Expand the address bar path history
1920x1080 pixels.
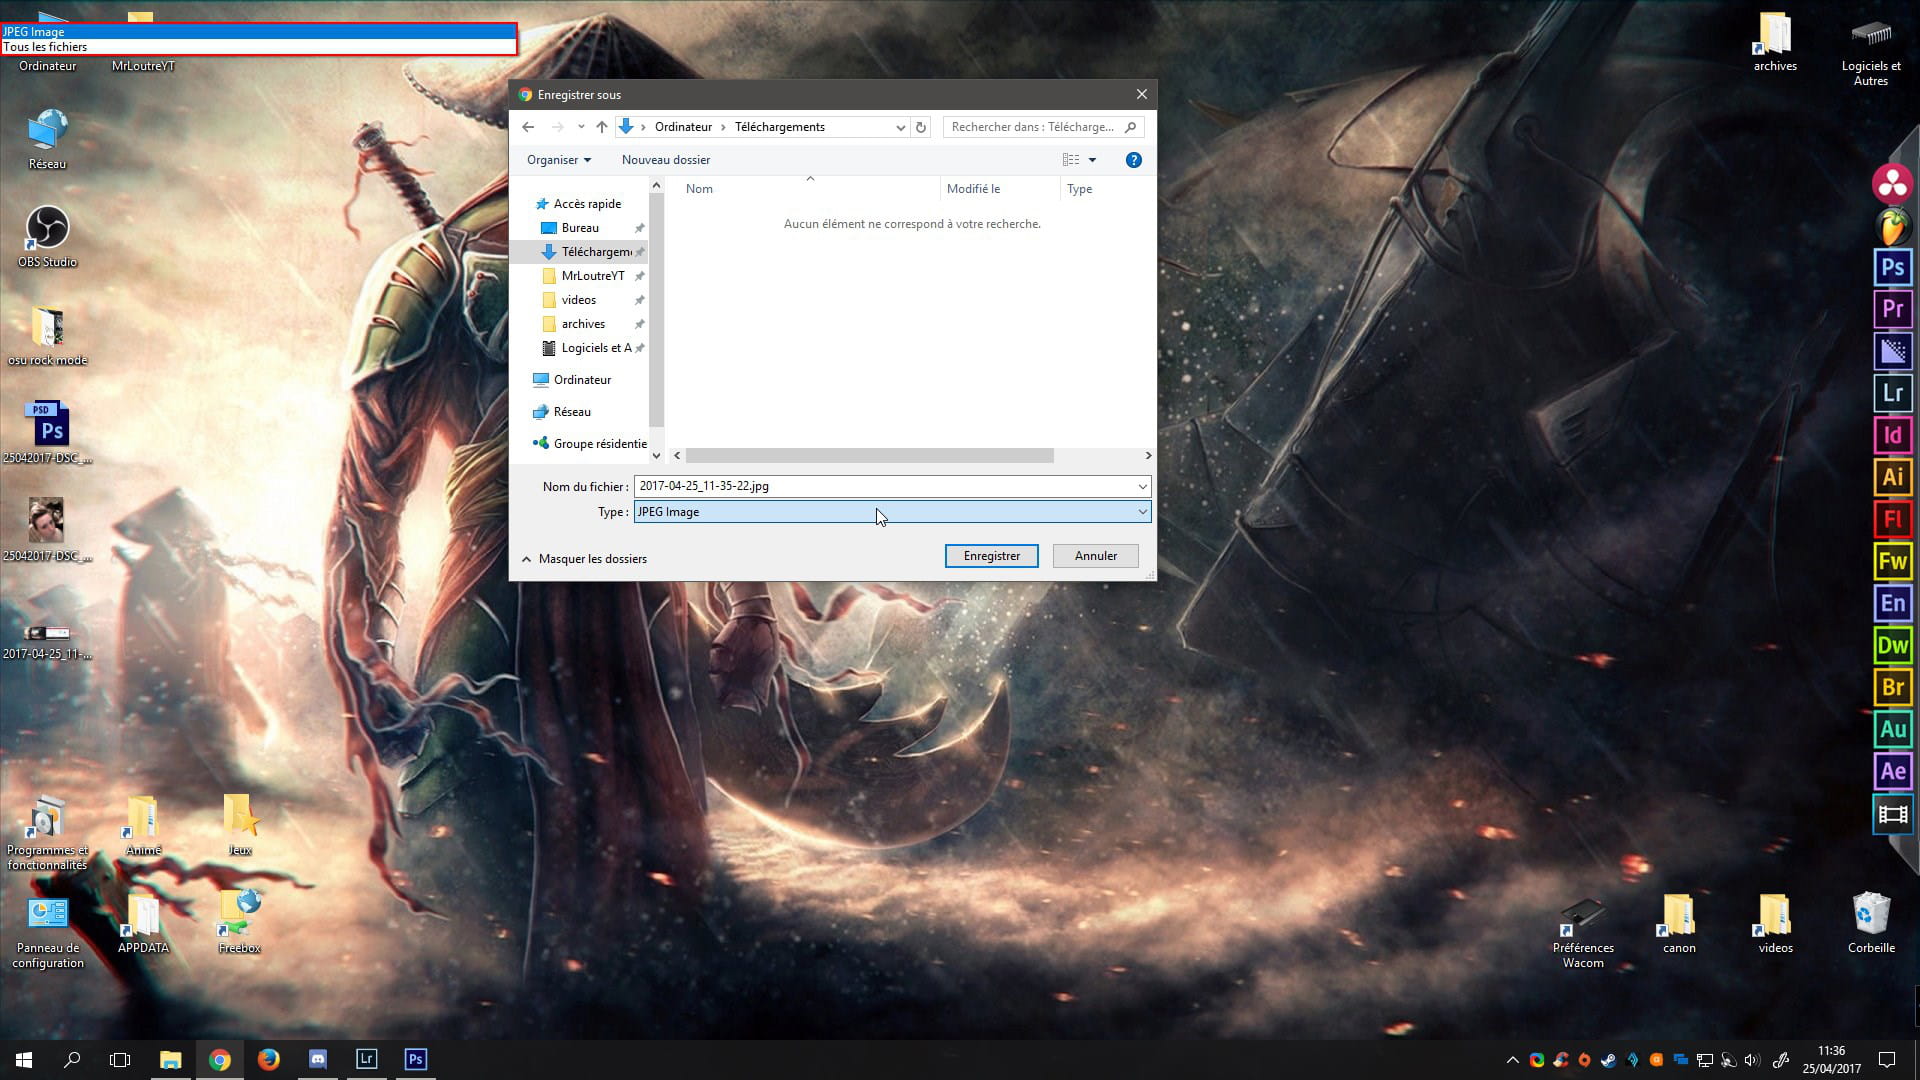(900, 127)
